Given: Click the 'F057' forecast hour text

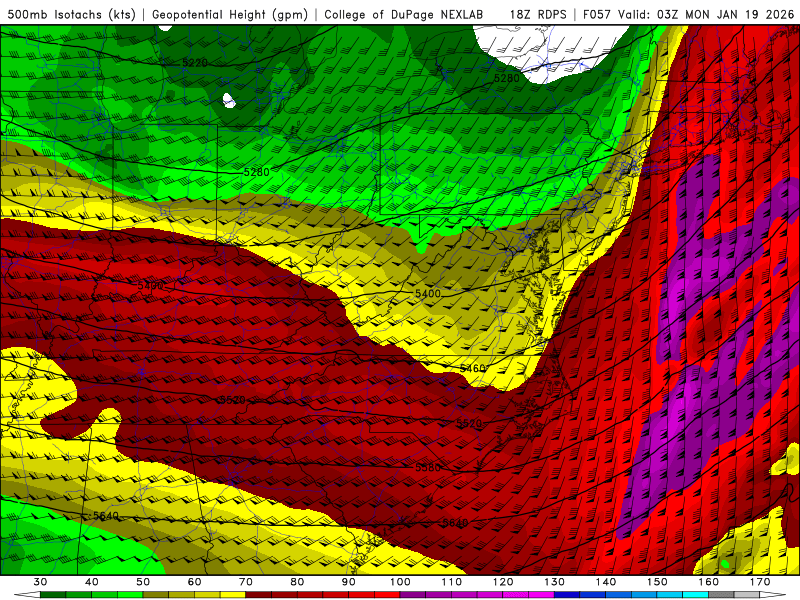Looking at the screenshot, I should point(597,15).
